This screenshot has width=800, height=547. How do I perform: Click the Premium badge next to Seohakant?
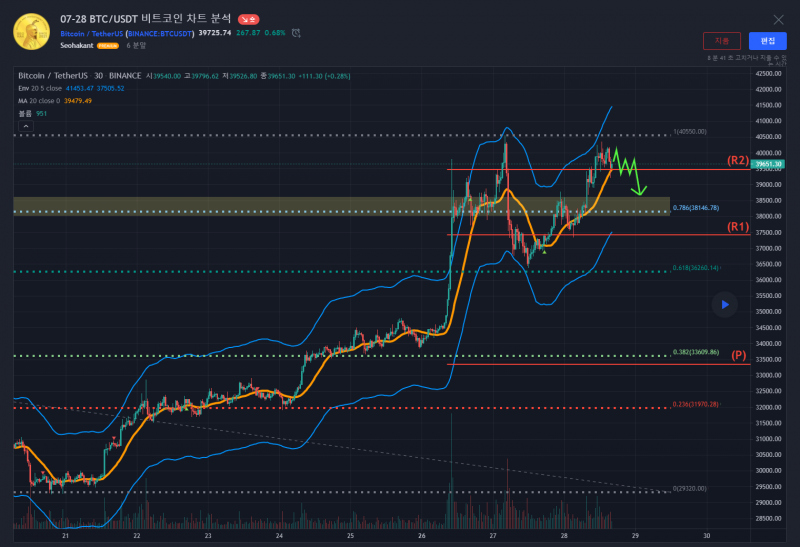click(x=107, y=46)
